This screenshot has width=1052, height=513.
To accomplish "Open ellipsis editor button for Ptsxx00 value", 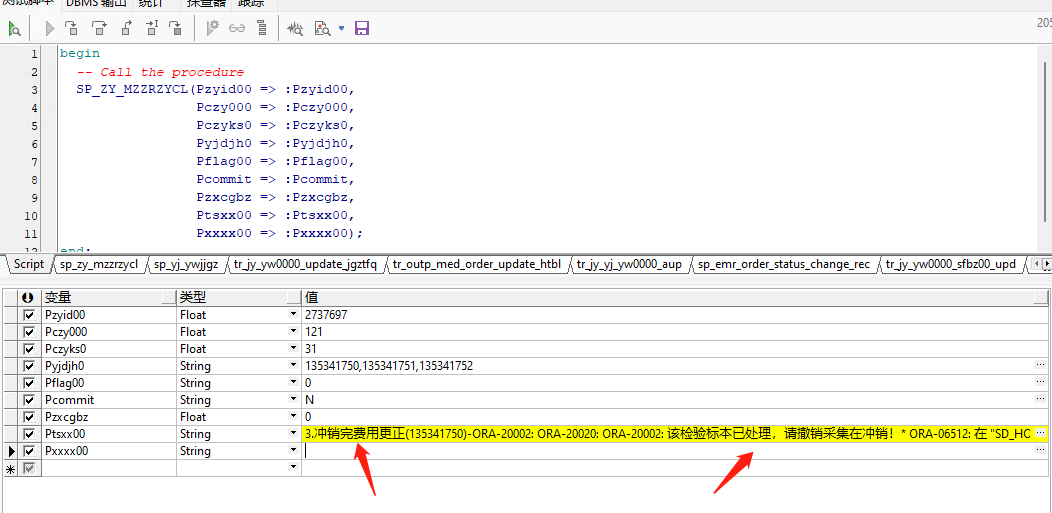I will tap(1040, 434).
